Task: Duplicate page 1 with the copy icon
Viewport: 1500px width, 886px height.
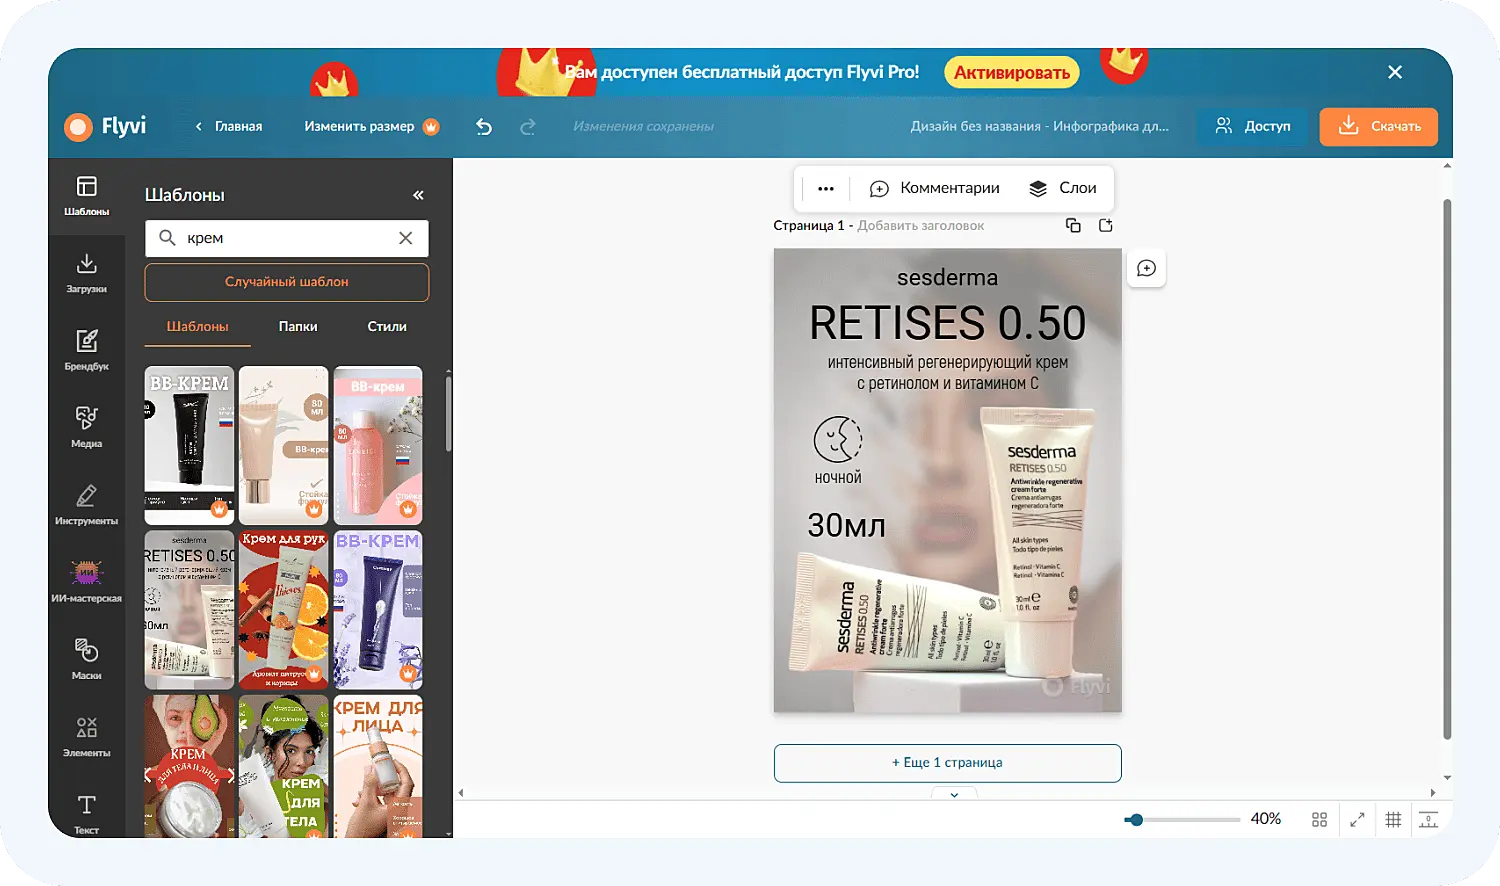Action: point(1073,225)
